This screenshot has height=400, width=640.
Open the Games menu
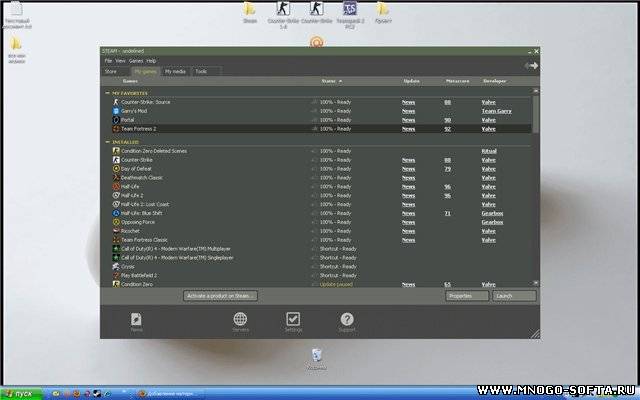coord(136,61)
